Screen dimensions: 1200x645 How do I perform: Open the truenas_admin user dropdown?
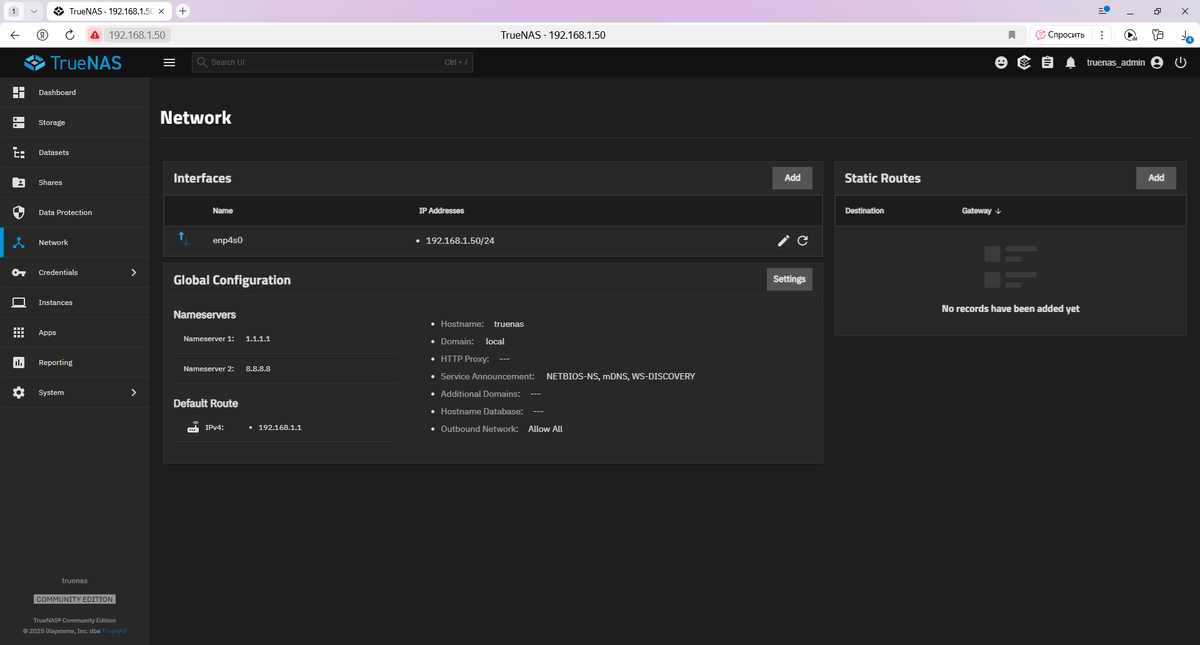coord(1125,62)
